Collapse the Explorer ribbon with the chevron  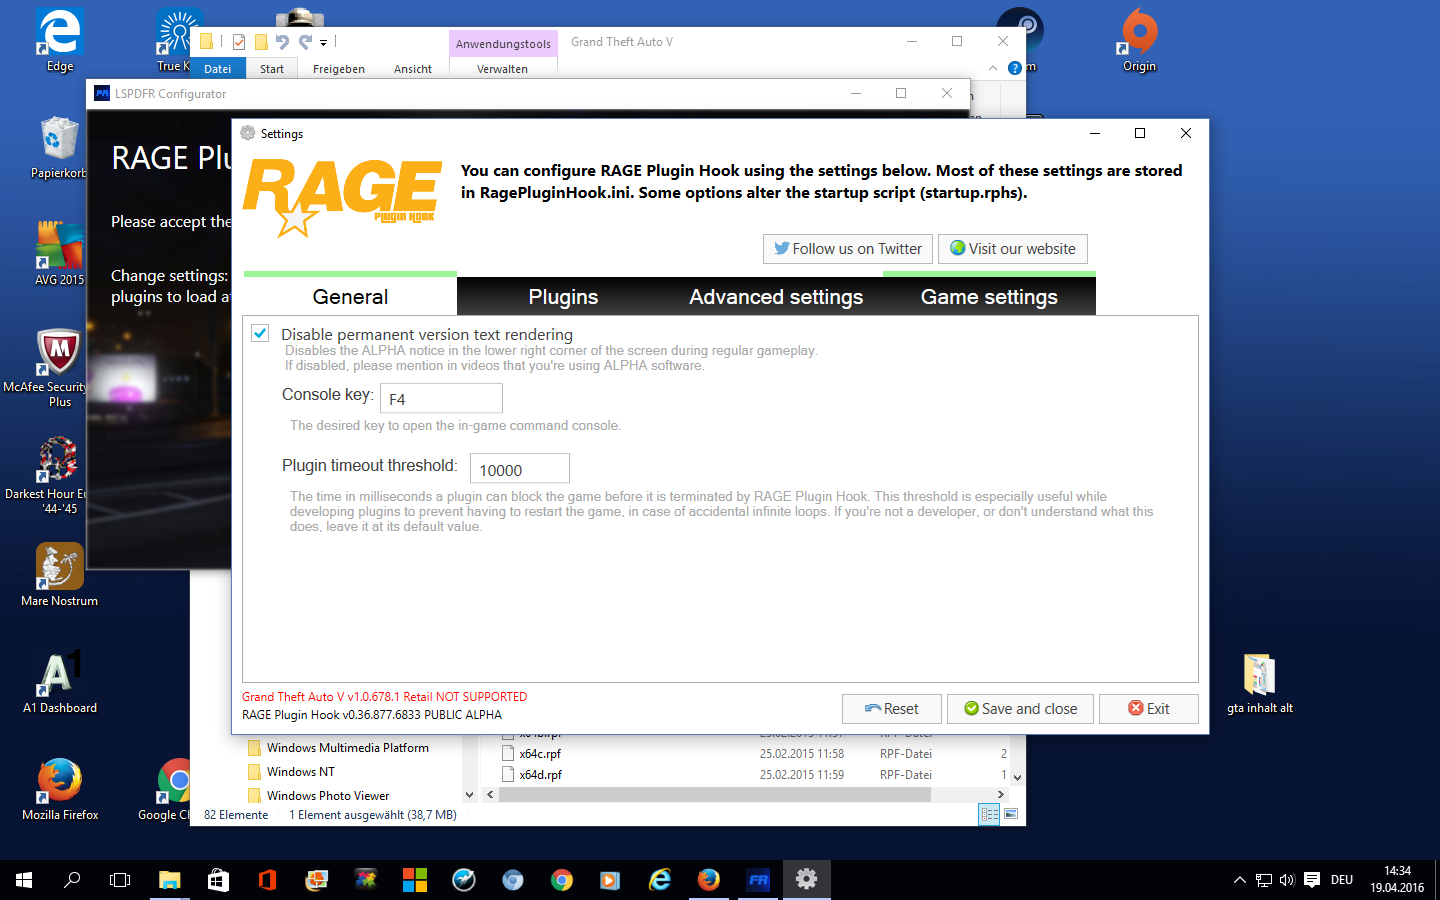[993, 68]
